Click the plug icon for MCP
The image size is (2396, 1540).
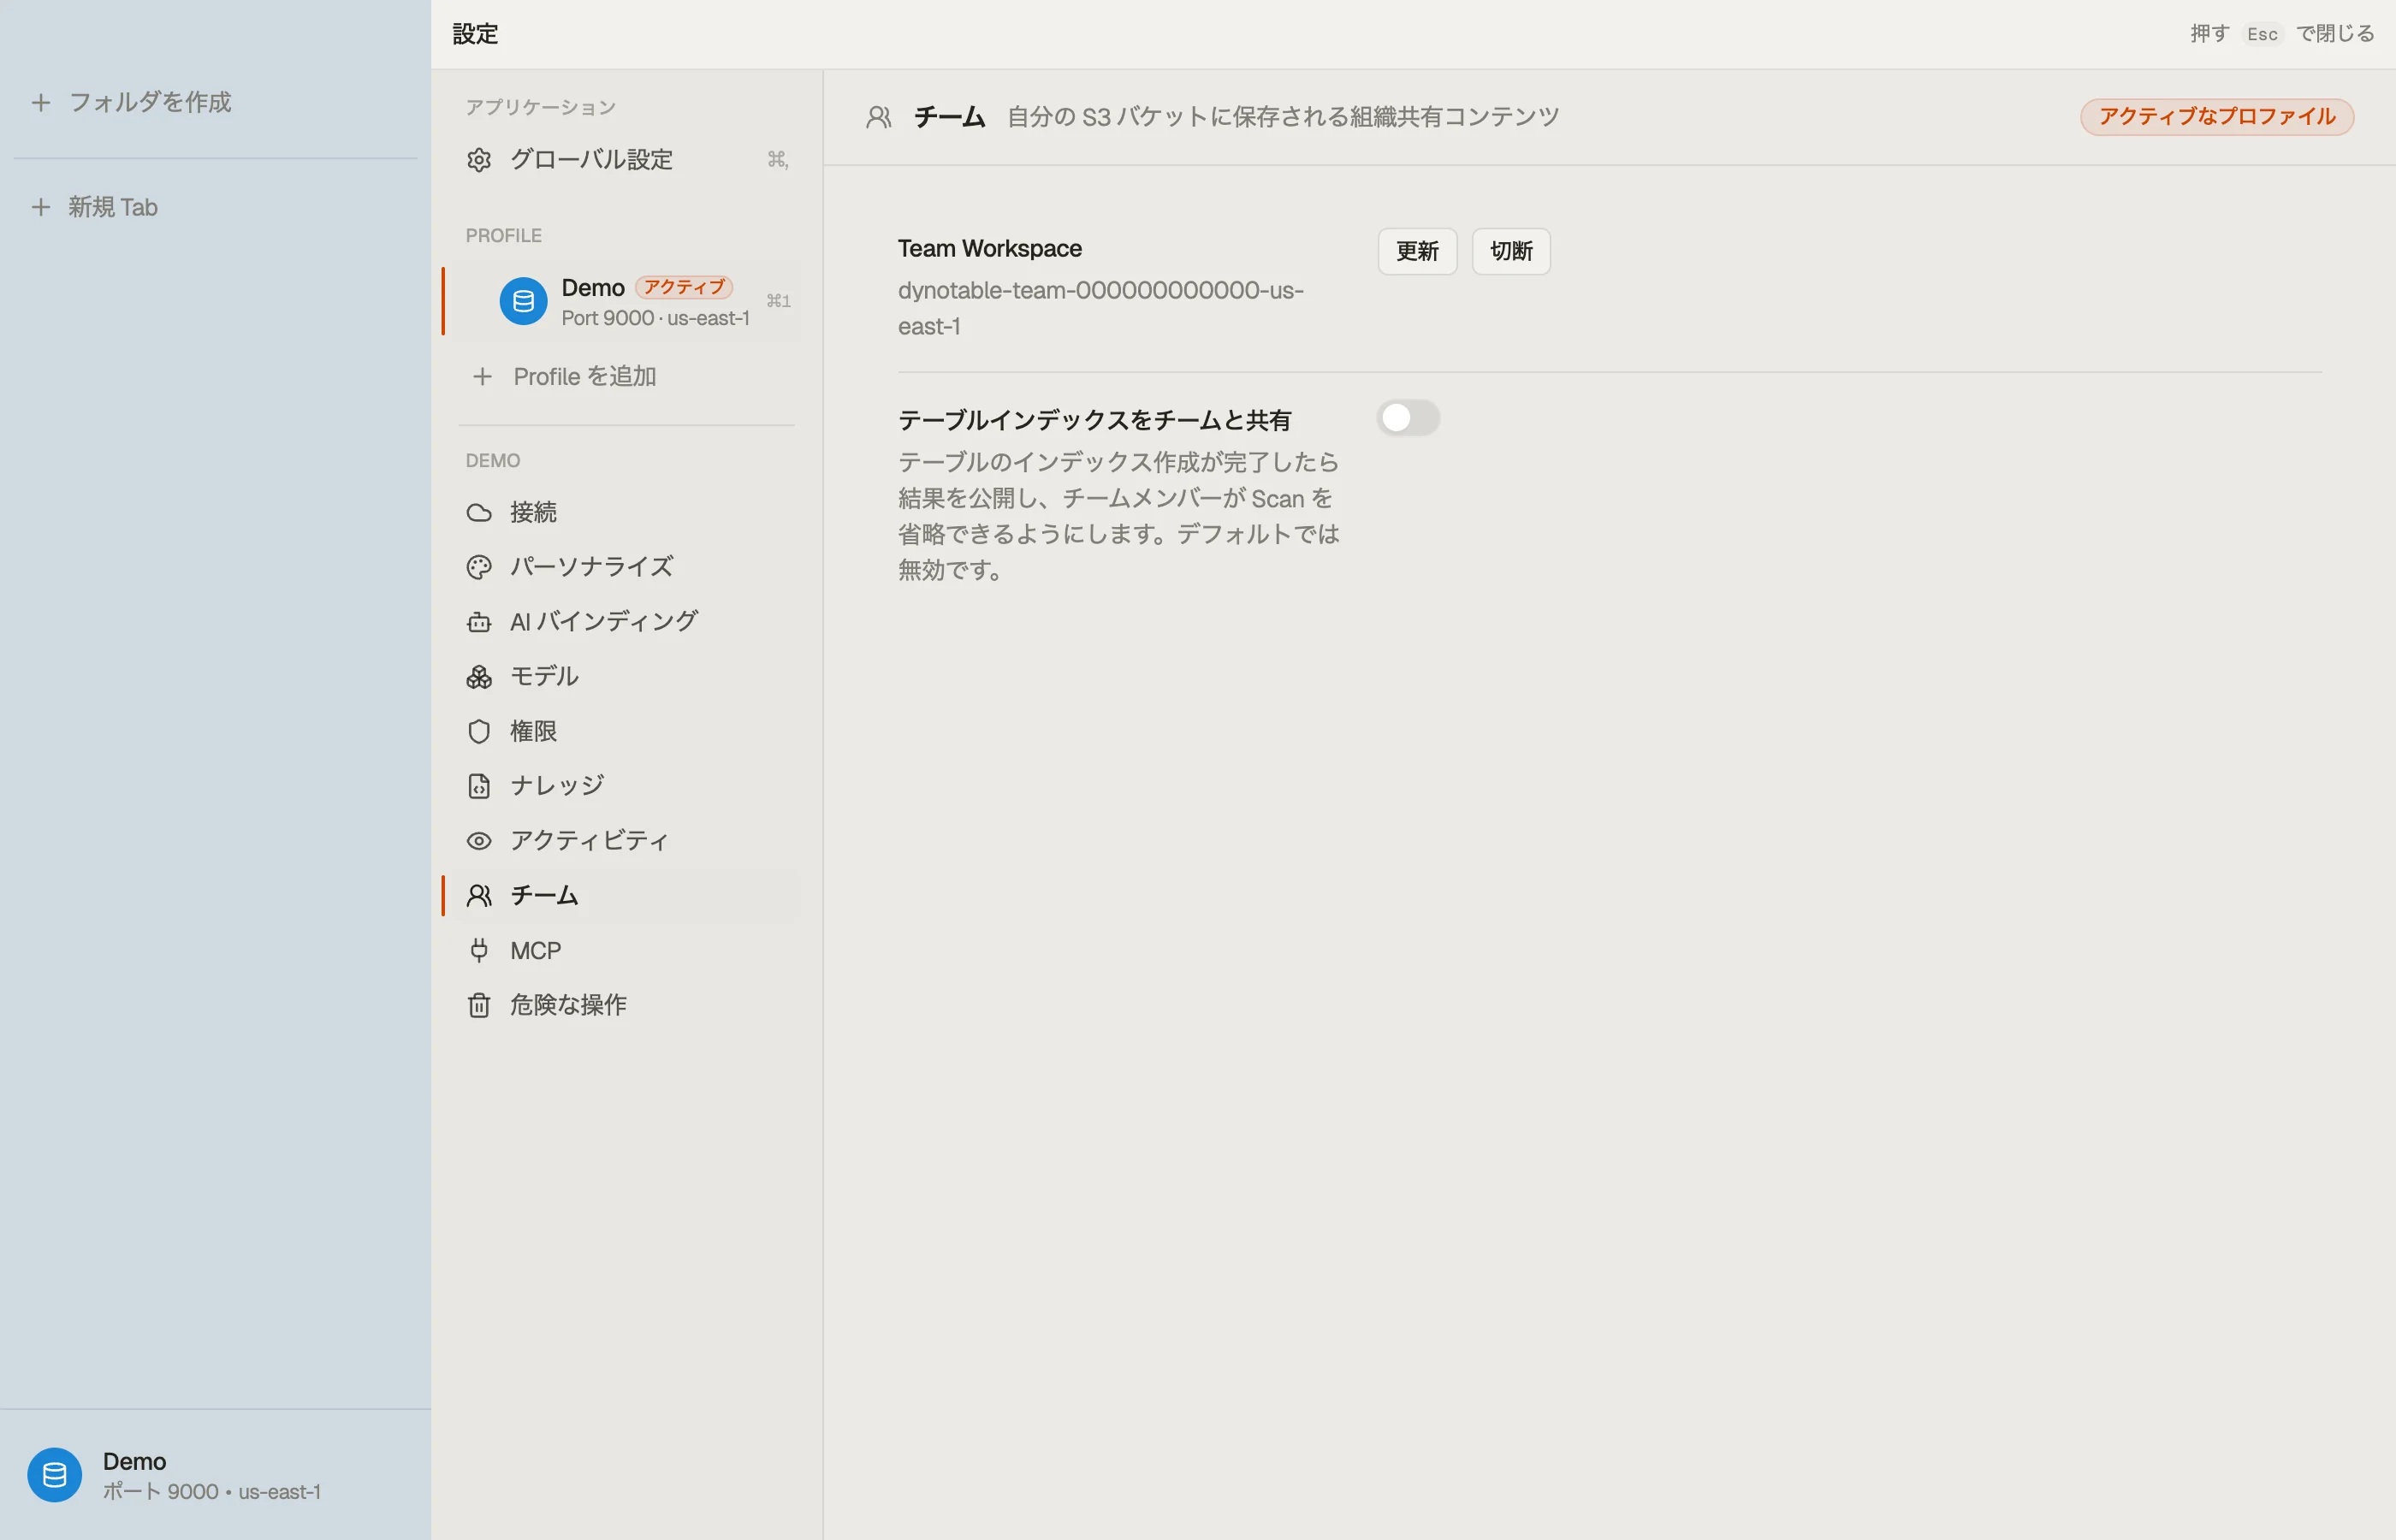pyautogui.click(x=479, y=950)
